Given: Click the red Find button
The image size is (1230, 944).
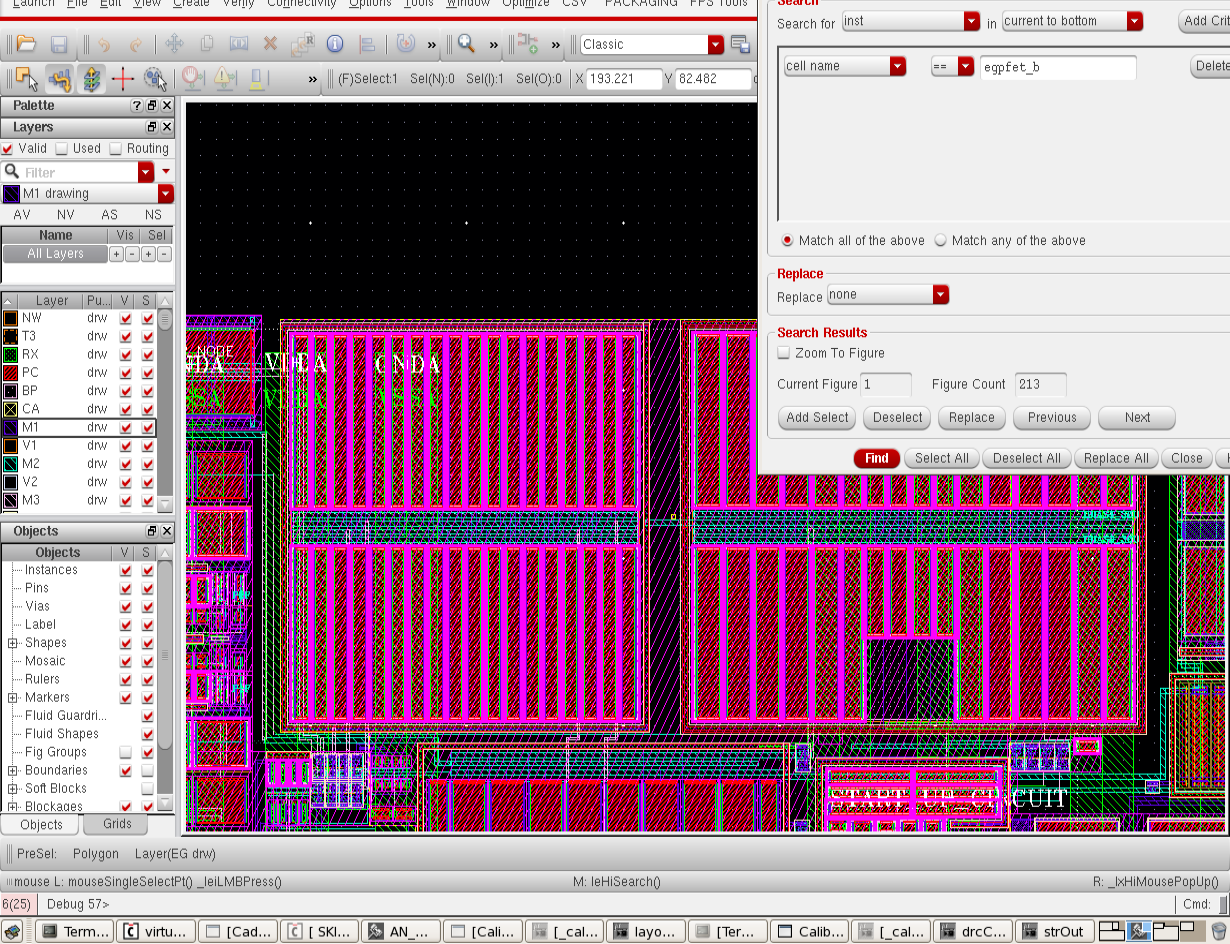Looking at the screenshot, I should 876,458.
